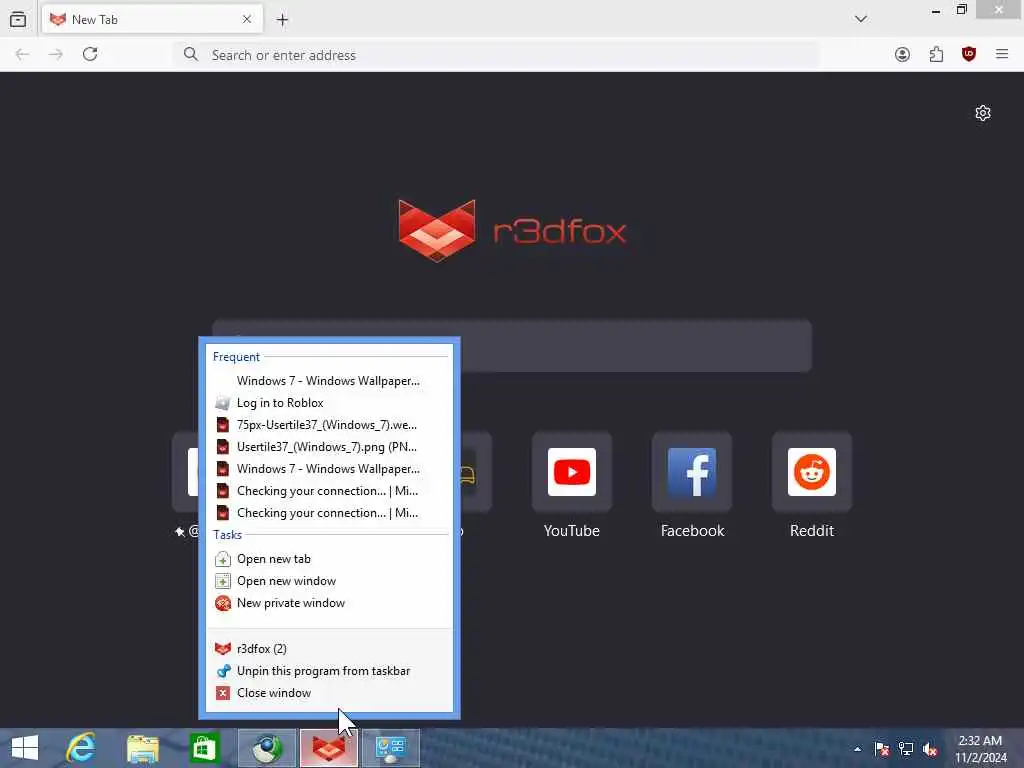Click the new tab page search box

(511, 345)
